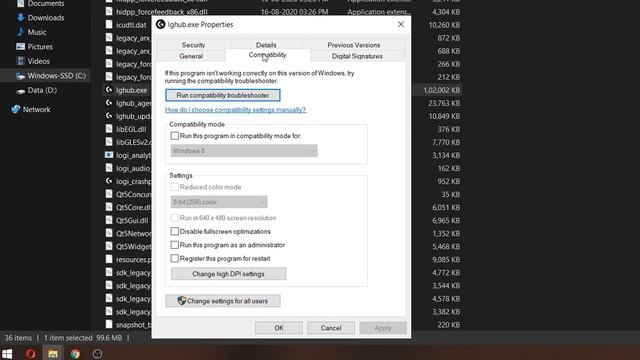Click the icudtl.dat file icon

click(109, 24)
